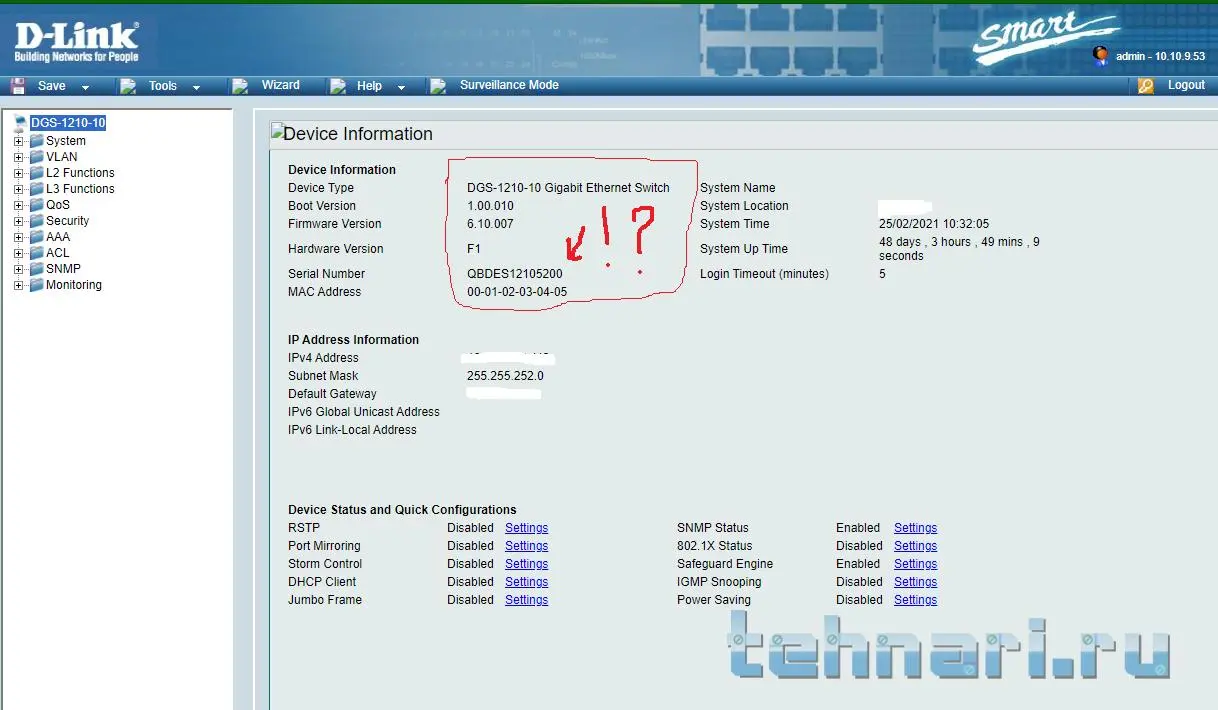Click the Tools menu icon
The image size is (1218, 710).
point(128,86)
